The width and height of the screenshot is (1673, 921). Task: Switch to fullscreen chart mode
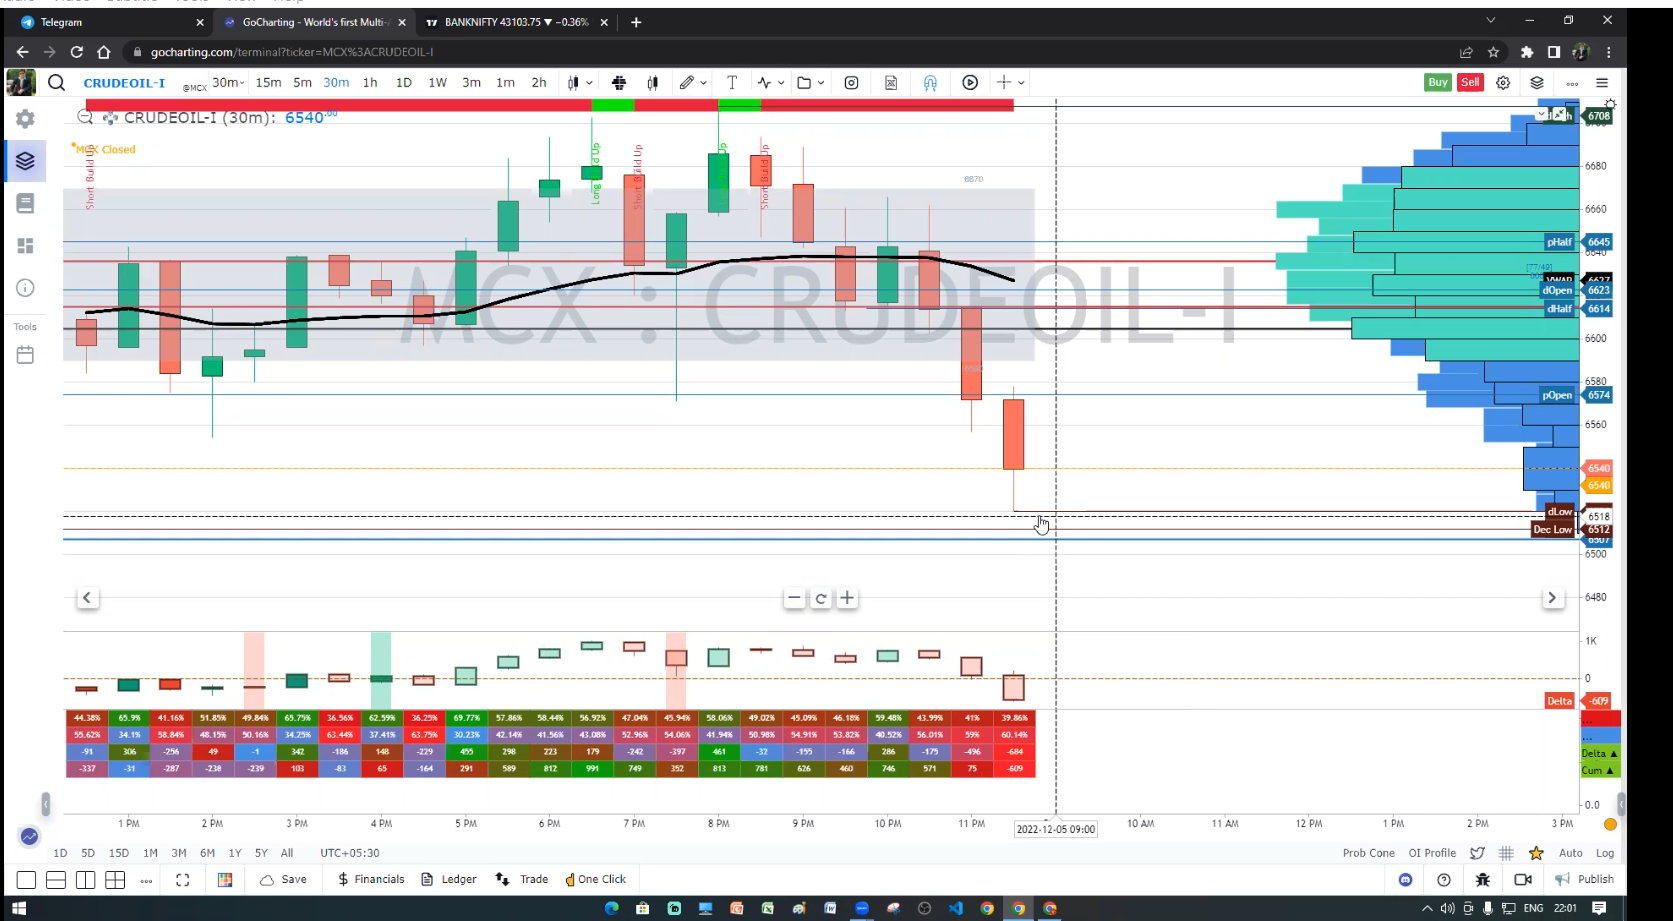pos(182,880)
